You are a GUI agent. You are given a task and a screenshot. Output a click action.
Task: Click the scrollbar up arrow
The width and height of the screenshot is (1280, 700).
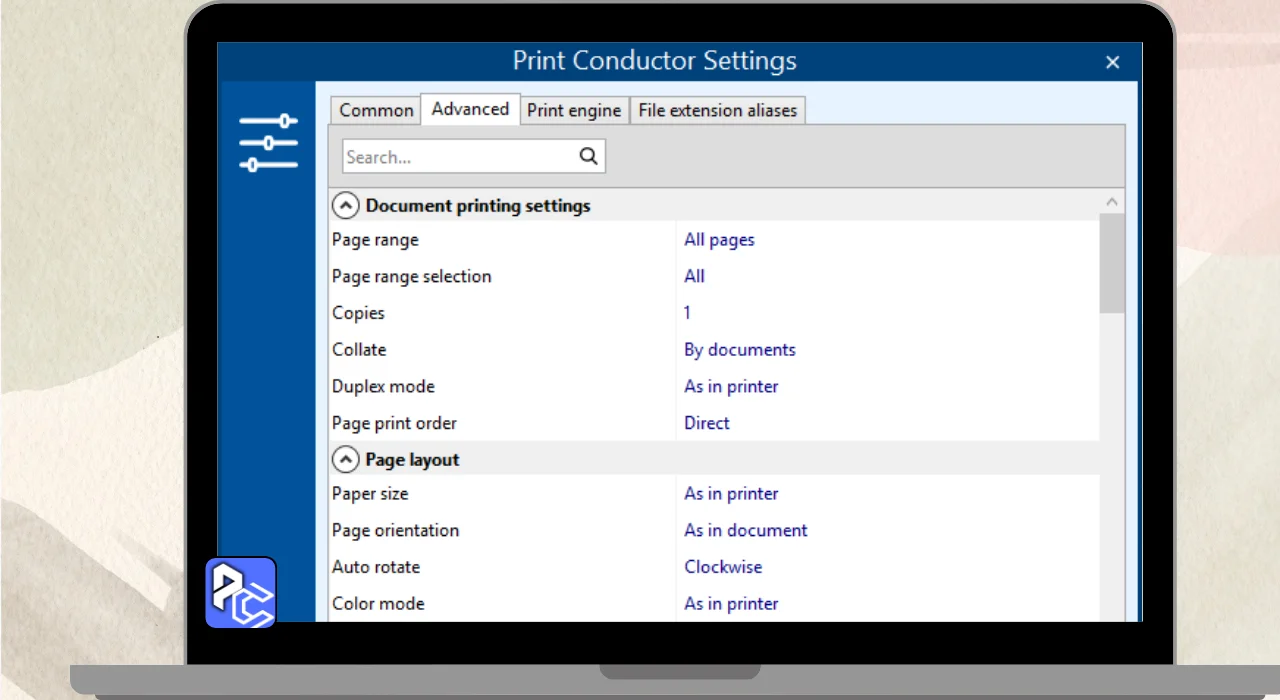click(x=1112, y=202)
